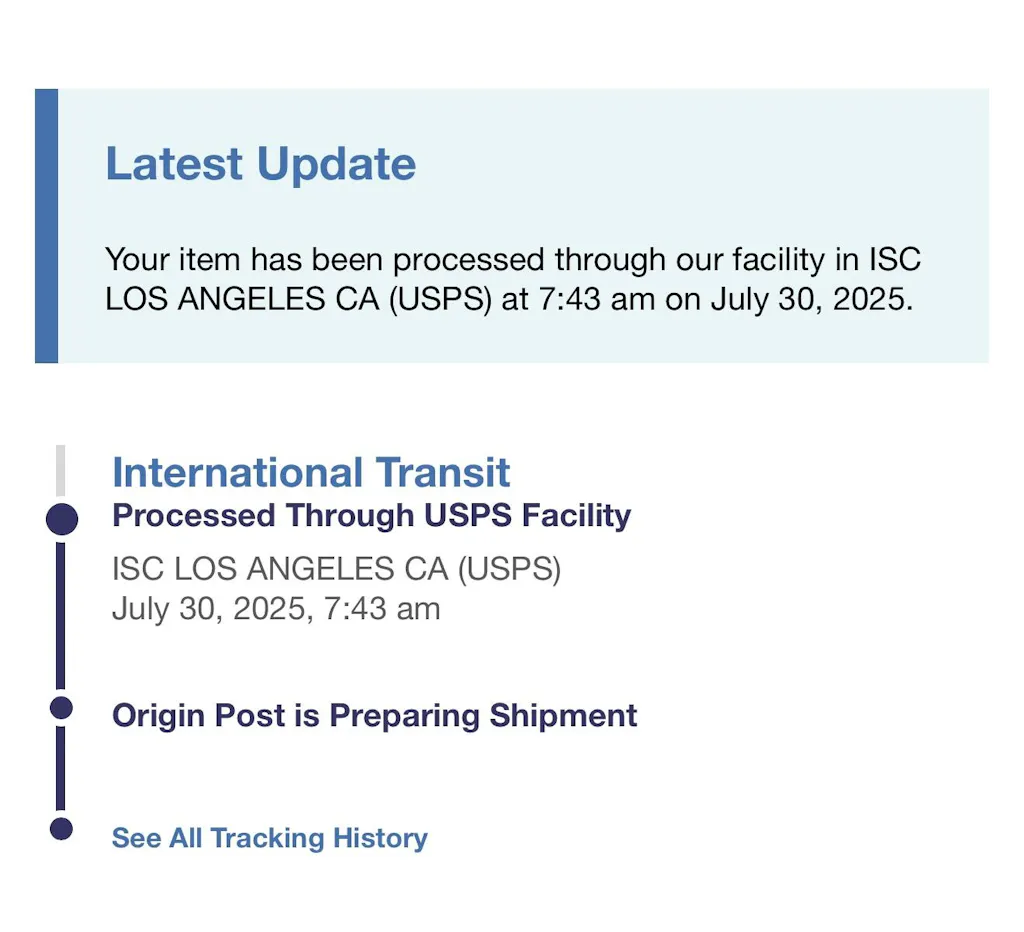This screenshot has height=932, width=1024.
Task: Select the dot next to Processed Through USPS Facility
Action: tap(62, 519)
